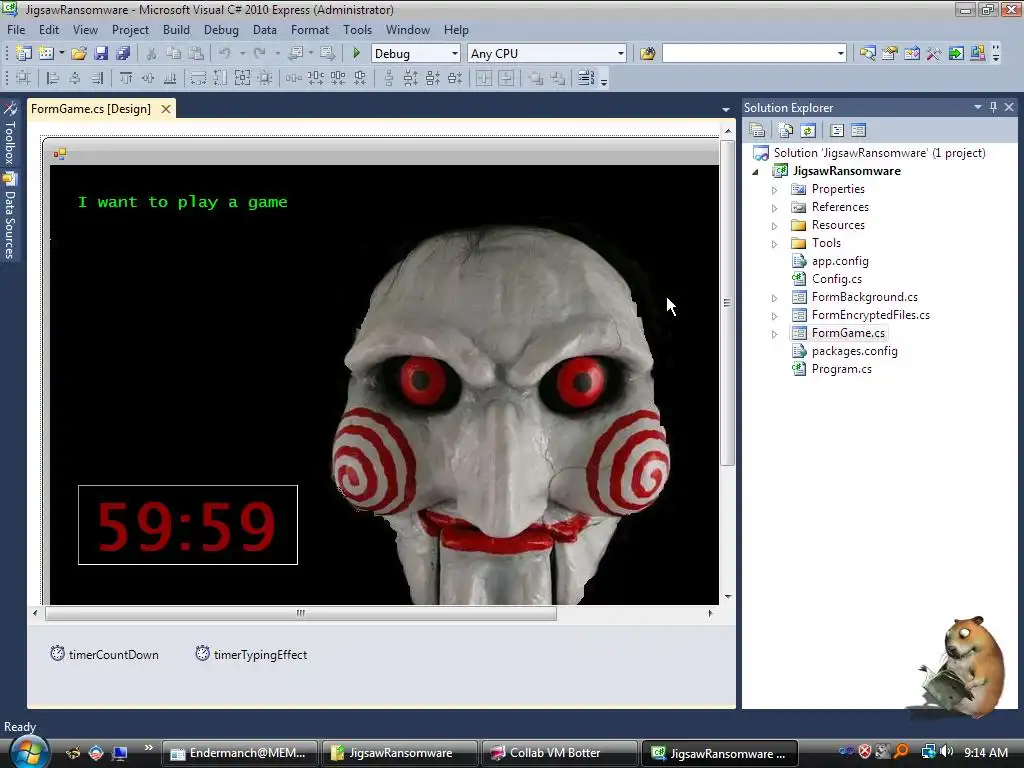Select the 59:59 countdown label on form
Screen dimensions: 1024x768
pos(188,525)
